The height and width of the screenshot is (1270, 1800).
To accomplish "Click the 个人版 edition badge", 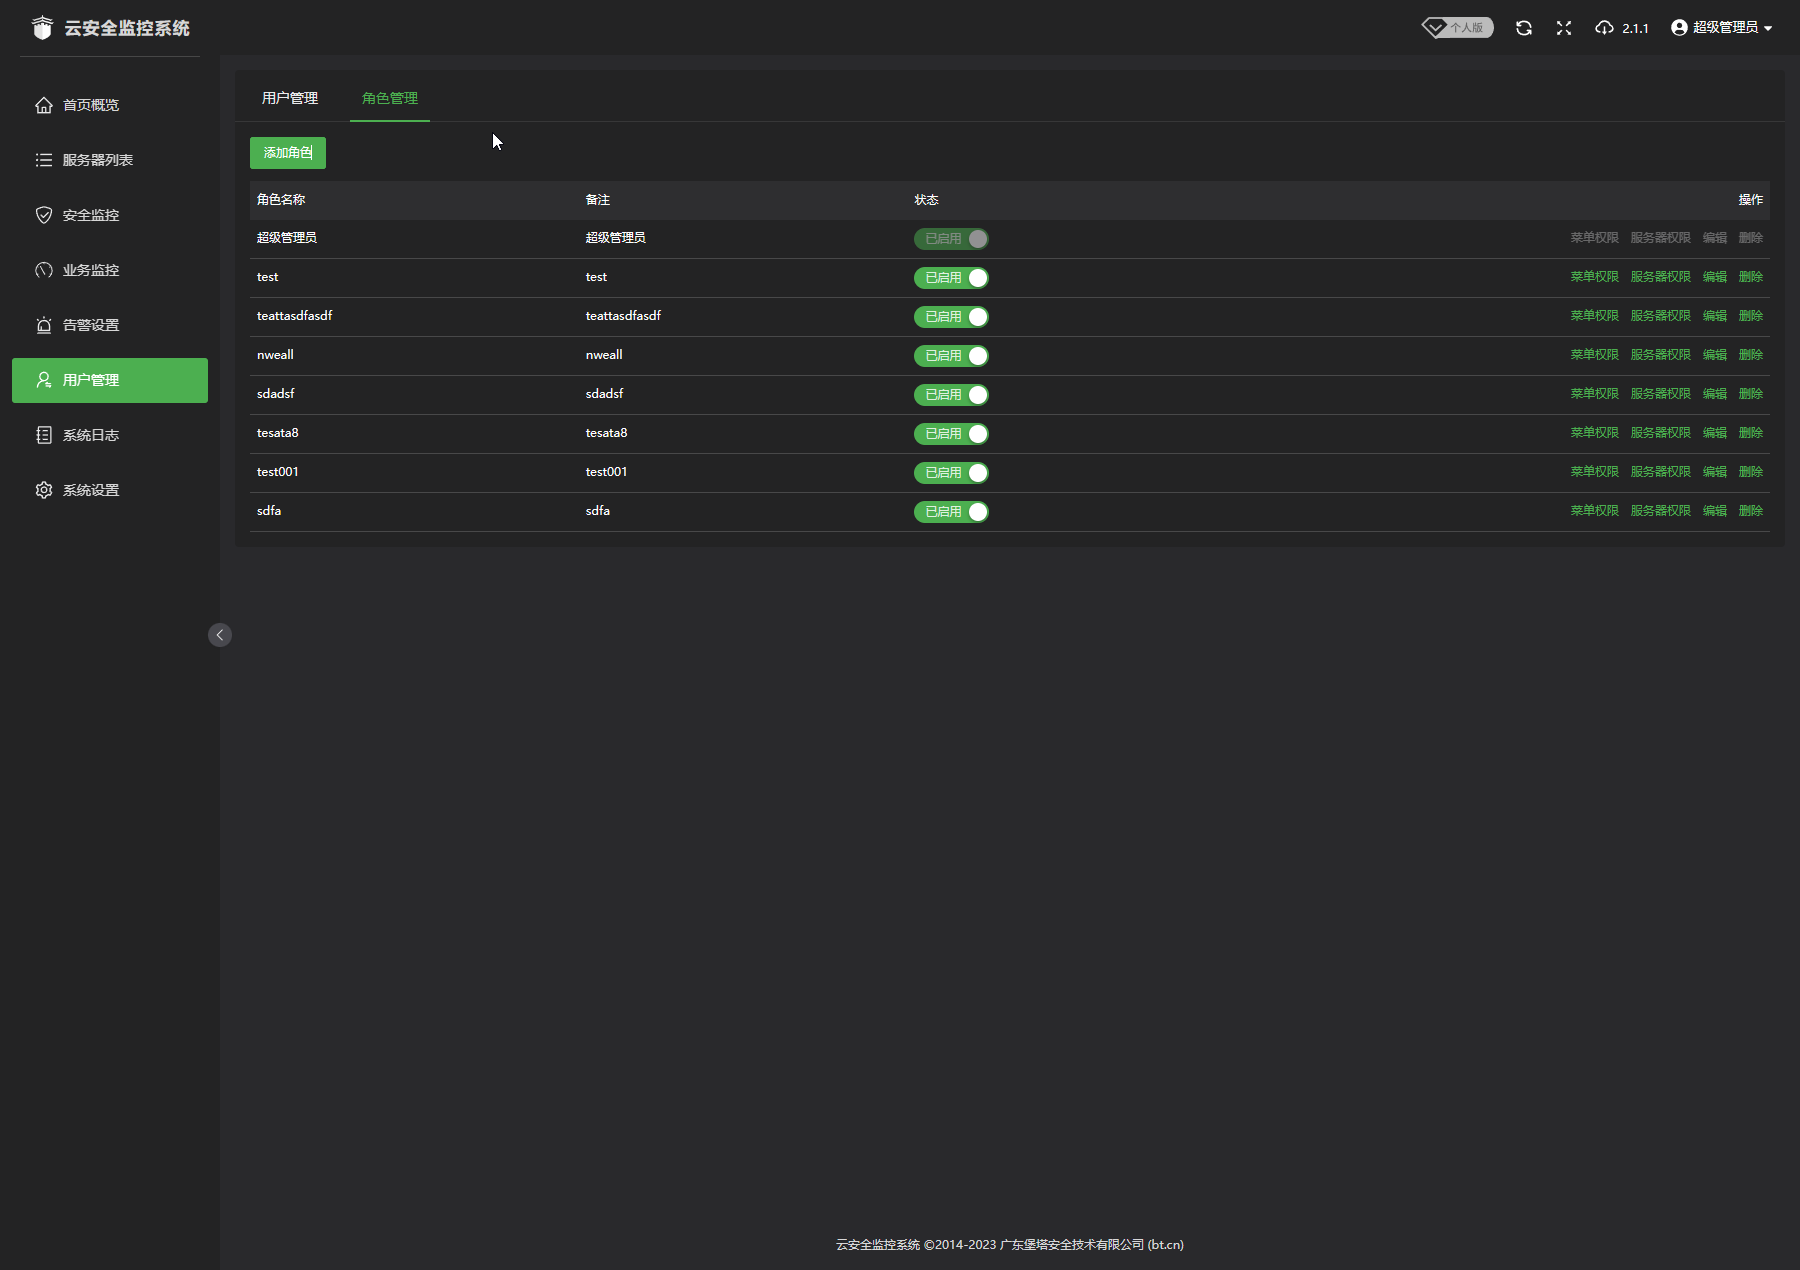I will [1458, 28].
